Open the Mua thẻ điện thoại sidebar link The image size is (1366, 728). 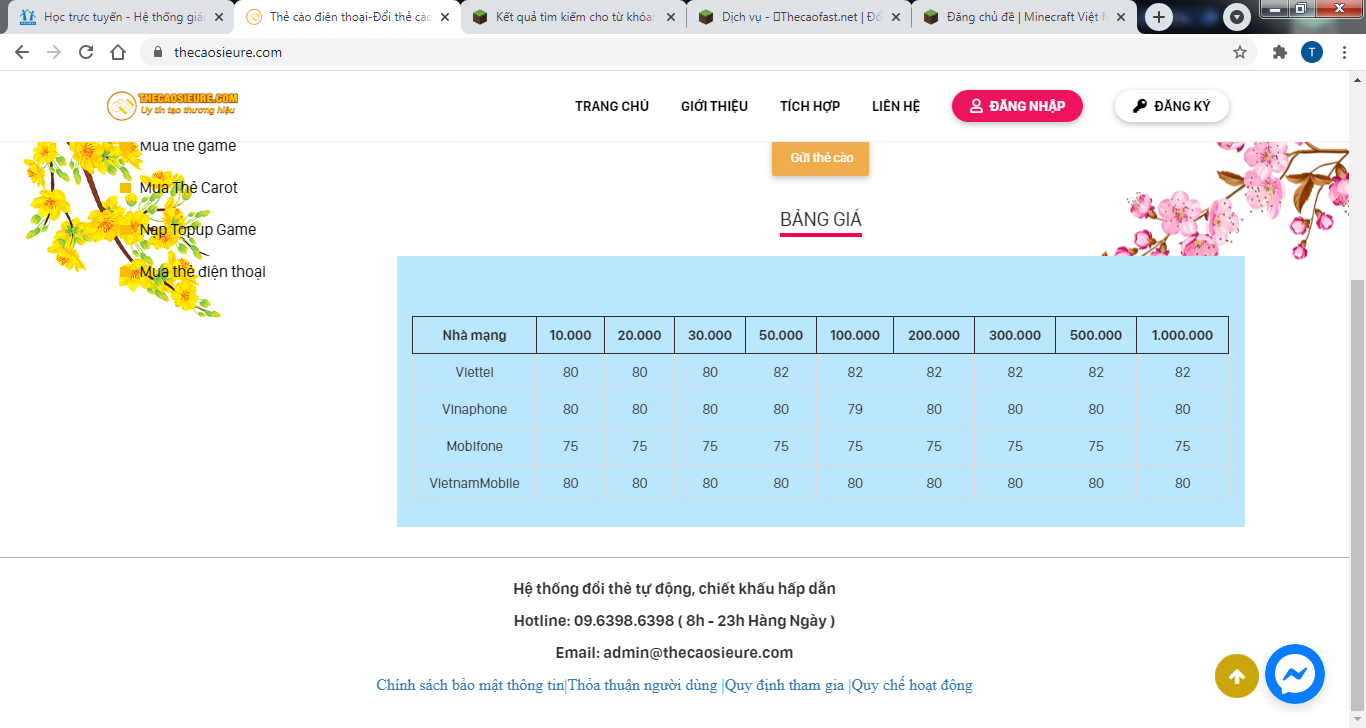[203, 271]
